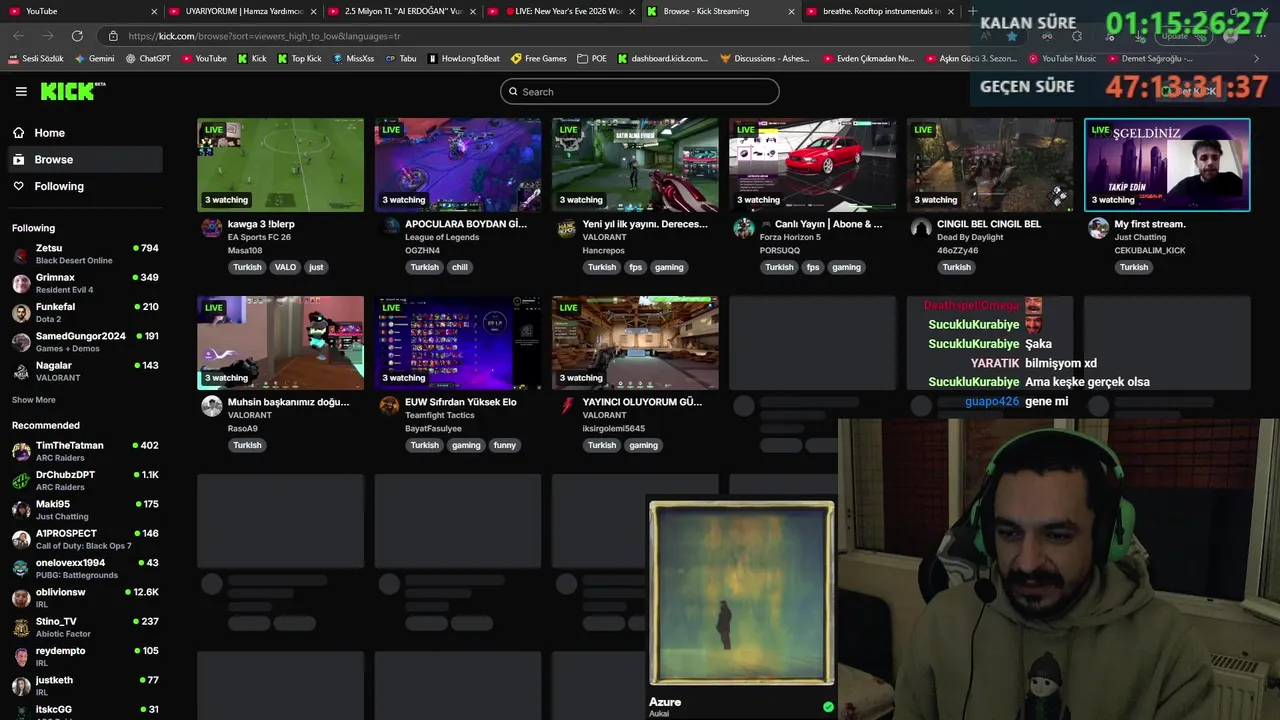Viewport: 1280px width, 720px height.
Task: Open the Top Kick bookmark
Action: (299, 59)
